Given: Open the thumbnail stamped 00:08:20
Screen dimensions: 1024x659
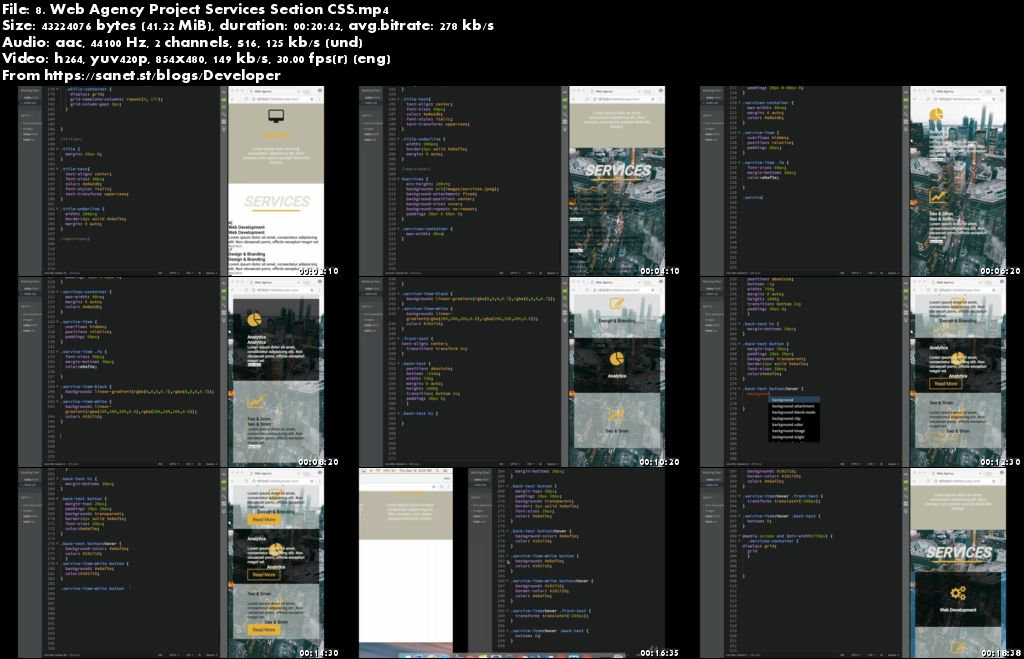Looking at the screenshot, I should coord(171,372).
